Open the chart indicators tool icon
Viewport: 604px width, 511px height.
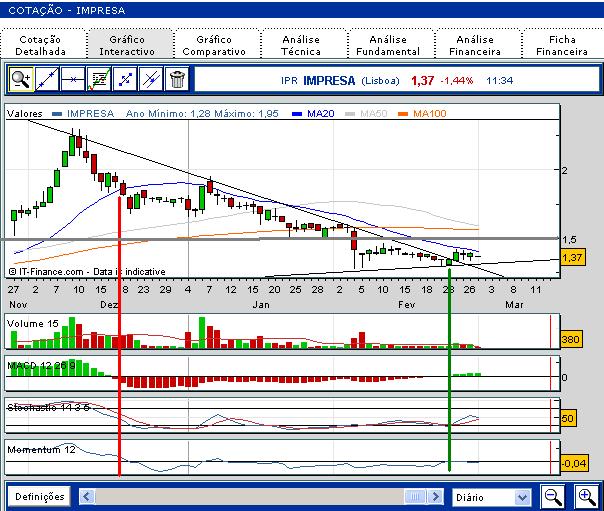click(x=99, y=79)
